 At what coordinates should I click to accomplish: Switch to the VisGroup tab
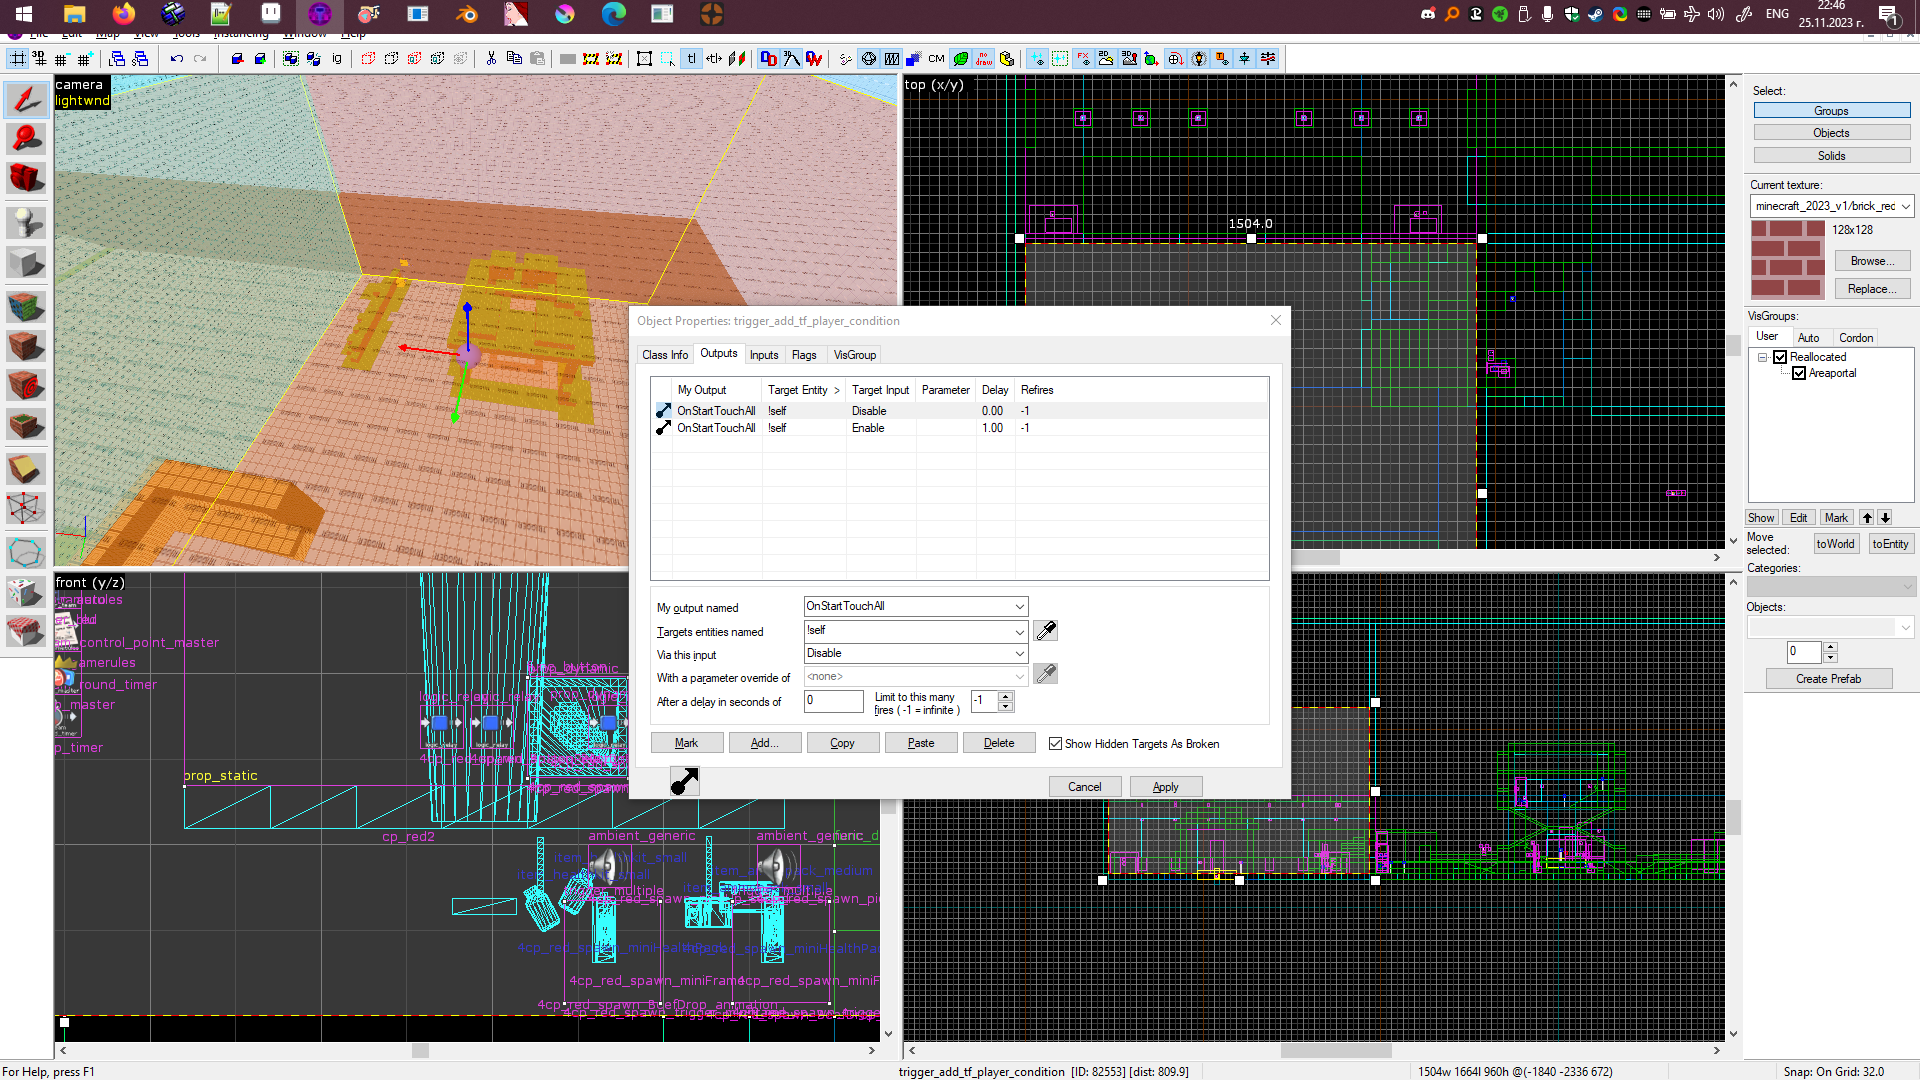coord(855,355)
